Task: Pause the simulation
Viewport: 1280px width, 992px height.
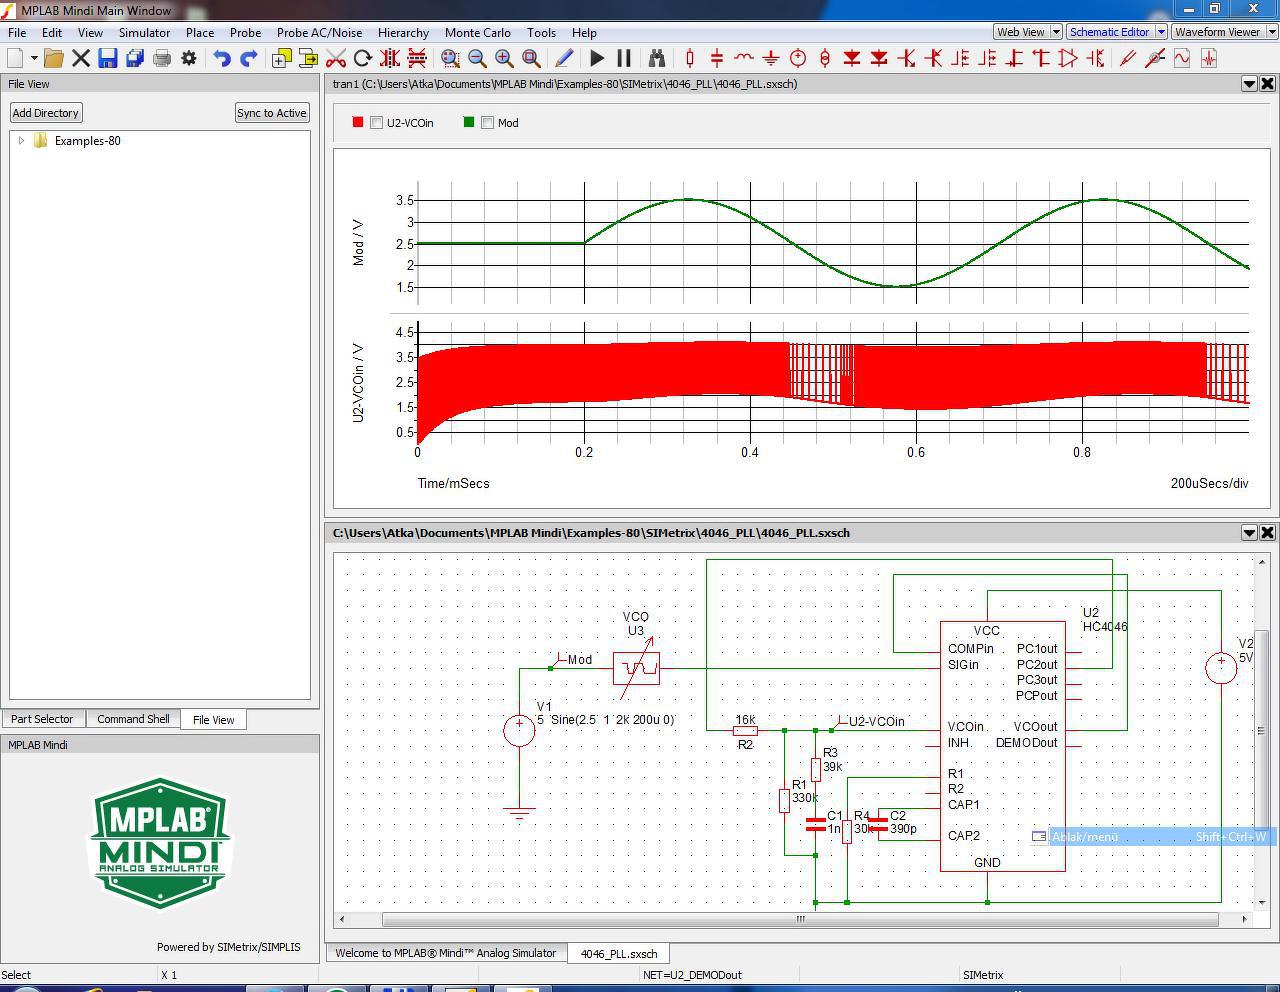Action: tap(624, 59)
